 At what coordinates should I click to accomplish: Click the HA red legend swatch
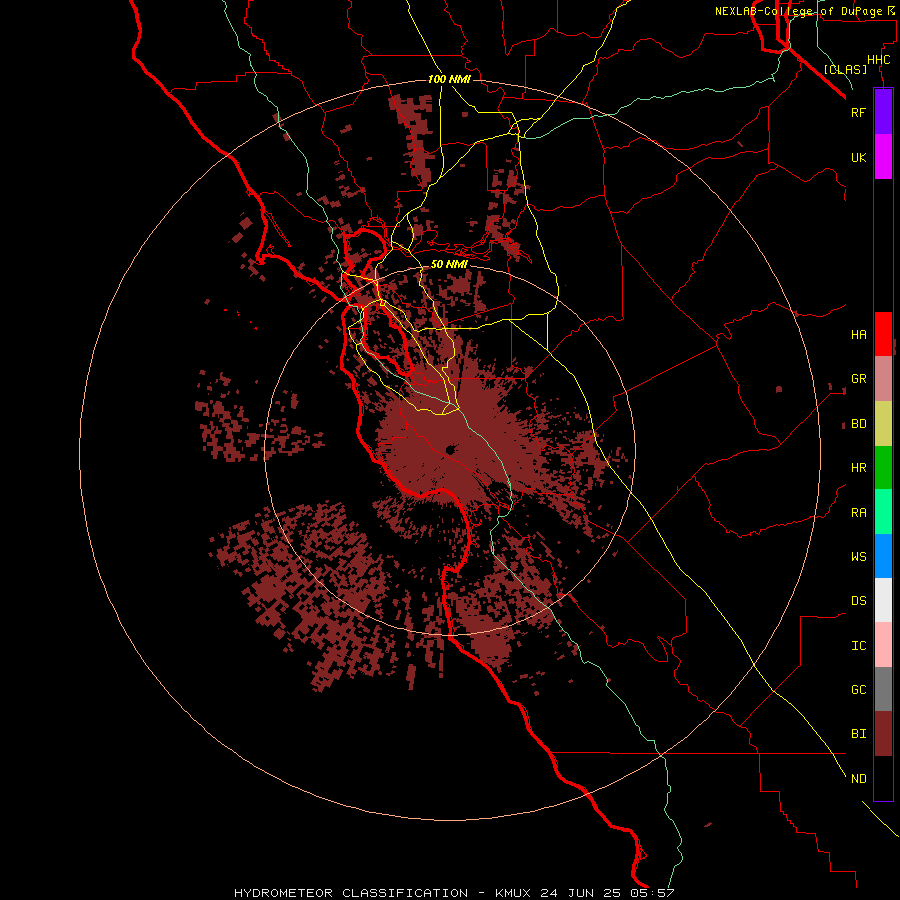pyautogui.click(x=883, y=334)
